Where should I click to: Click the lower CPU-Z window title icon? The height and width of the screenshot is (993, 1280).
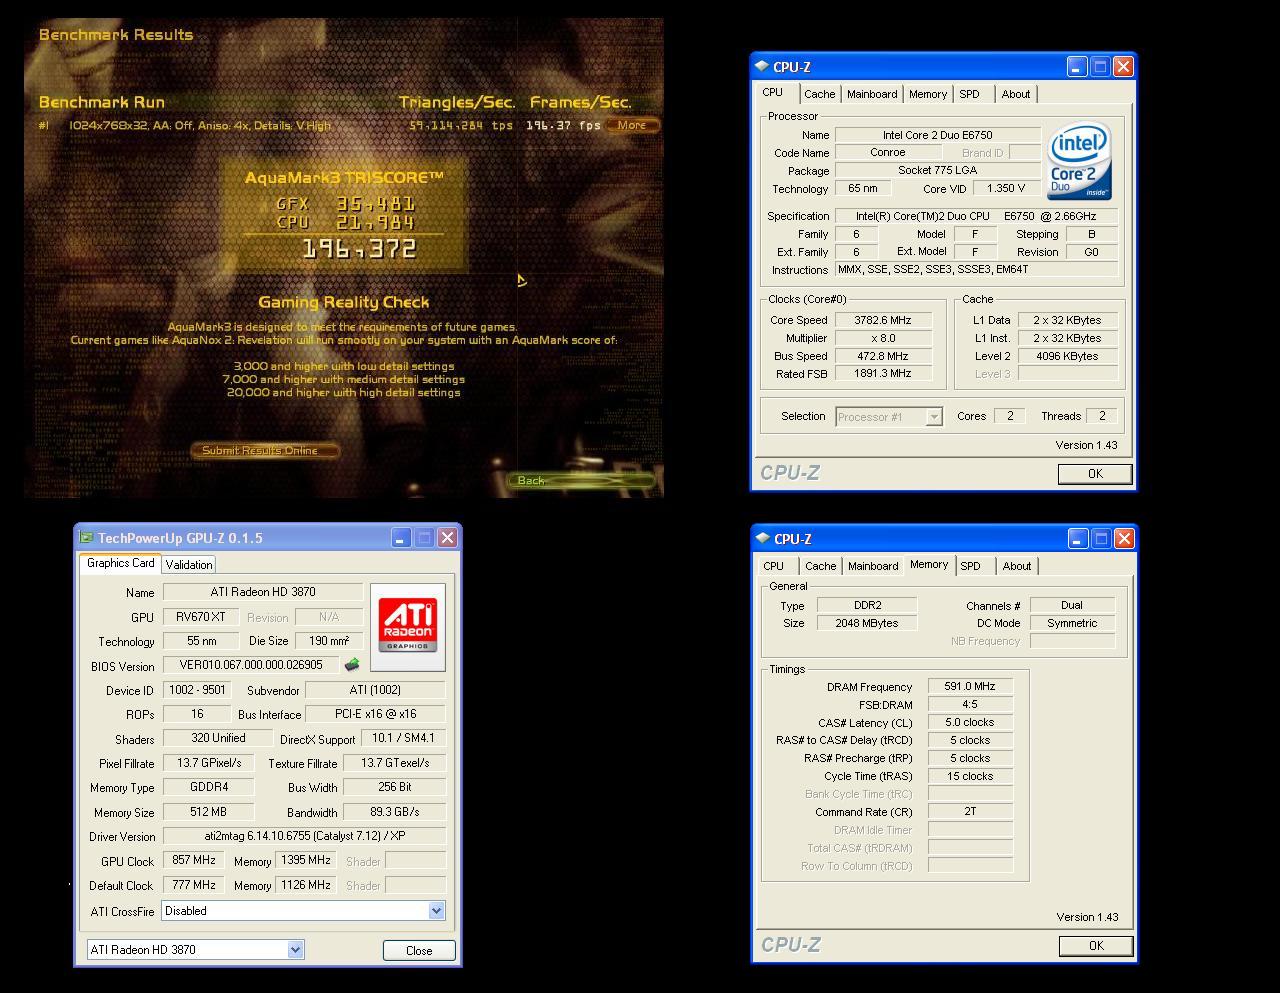click(763, 538)
